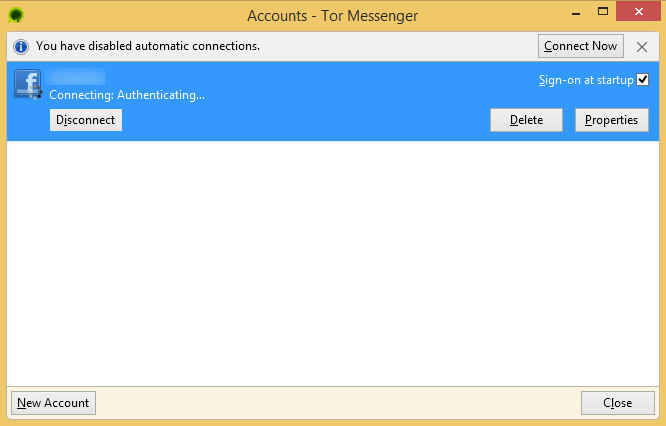This screenshot has height=426, width=666.
Task: Click the blurred account name
Action: 76,76
